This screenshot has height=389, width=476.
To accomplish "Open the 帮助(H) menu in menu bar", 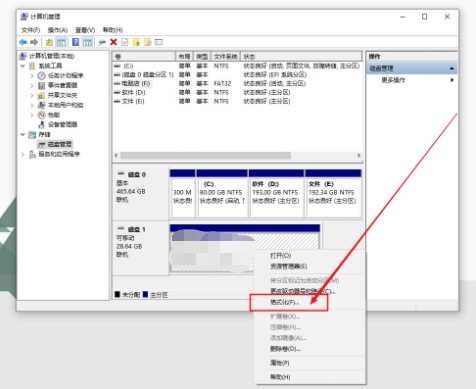I will tap(113, 30).
